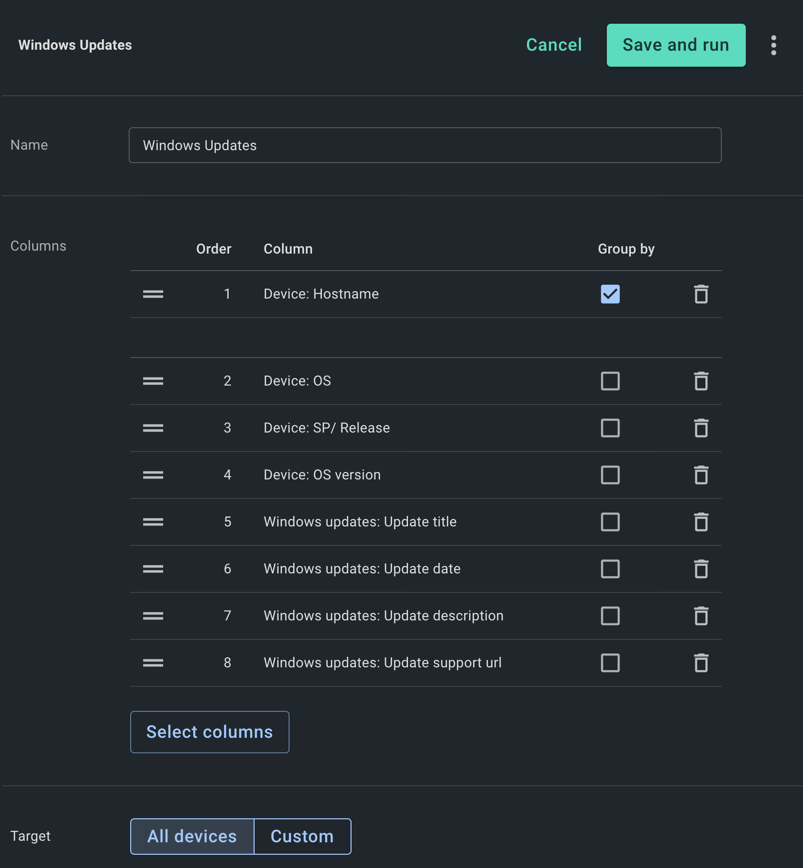Toggle Group by for Update description
Image resolution: width=803 pixels, height=868 pixels.
tap(610, 616)
